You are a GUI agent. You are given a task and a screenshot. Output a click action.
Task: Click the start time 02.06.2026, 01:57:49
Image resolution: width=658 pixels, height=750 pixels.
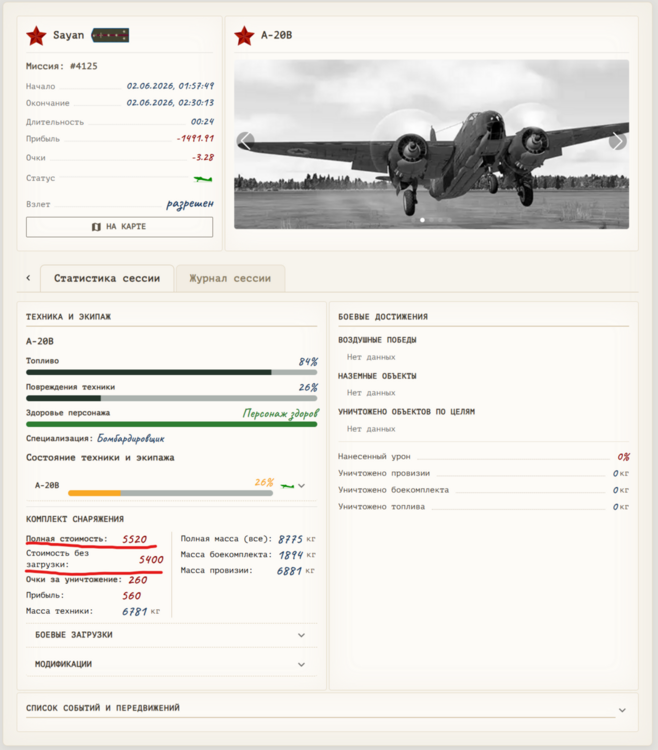[170, 86]
